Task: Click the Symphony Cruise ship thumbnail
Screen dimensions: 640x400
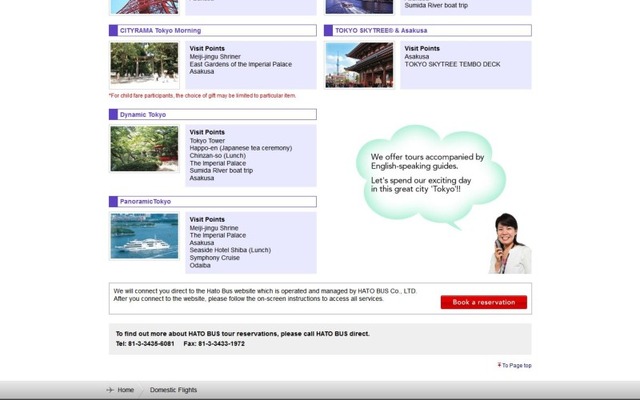Action: point(144,236)
